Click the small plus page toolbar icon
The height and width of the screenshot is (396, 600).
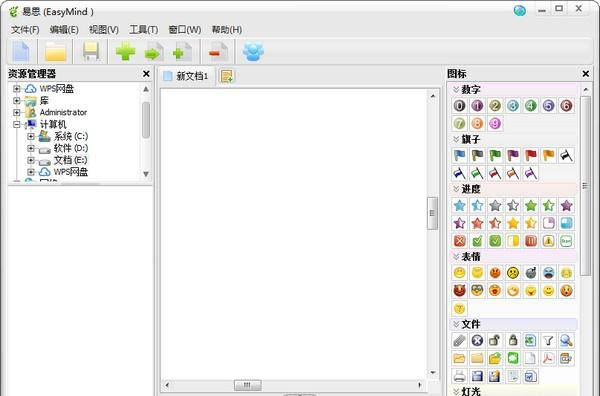(x=183, y=52)
